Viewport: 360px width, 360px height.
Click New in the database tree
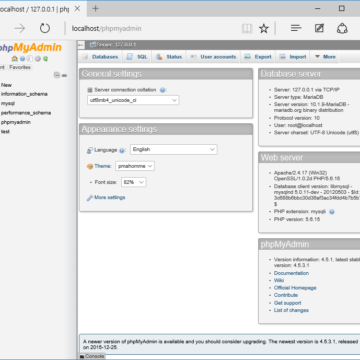click(6, 85)
